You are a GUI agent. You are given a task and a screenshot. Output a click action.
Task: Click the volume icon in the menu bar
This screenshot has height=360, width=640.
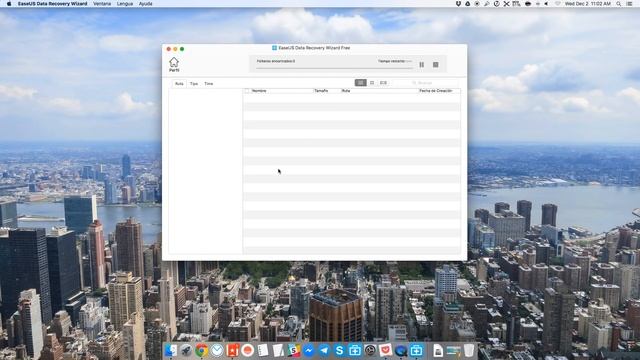[546, 4]
